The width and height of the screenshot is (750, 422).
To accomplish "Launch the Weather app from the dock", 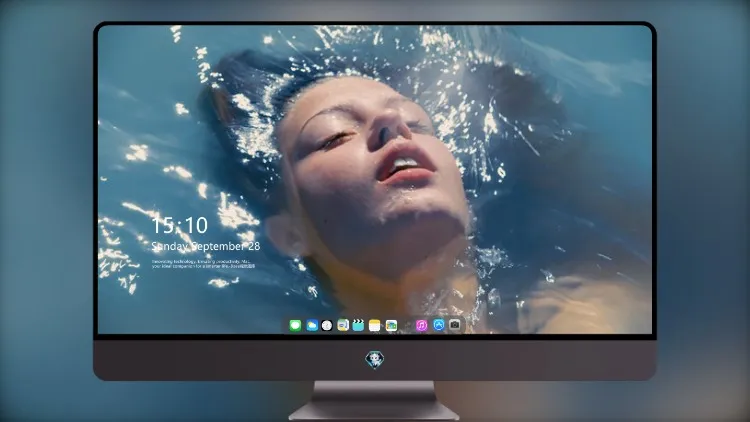I will [311, 325].
